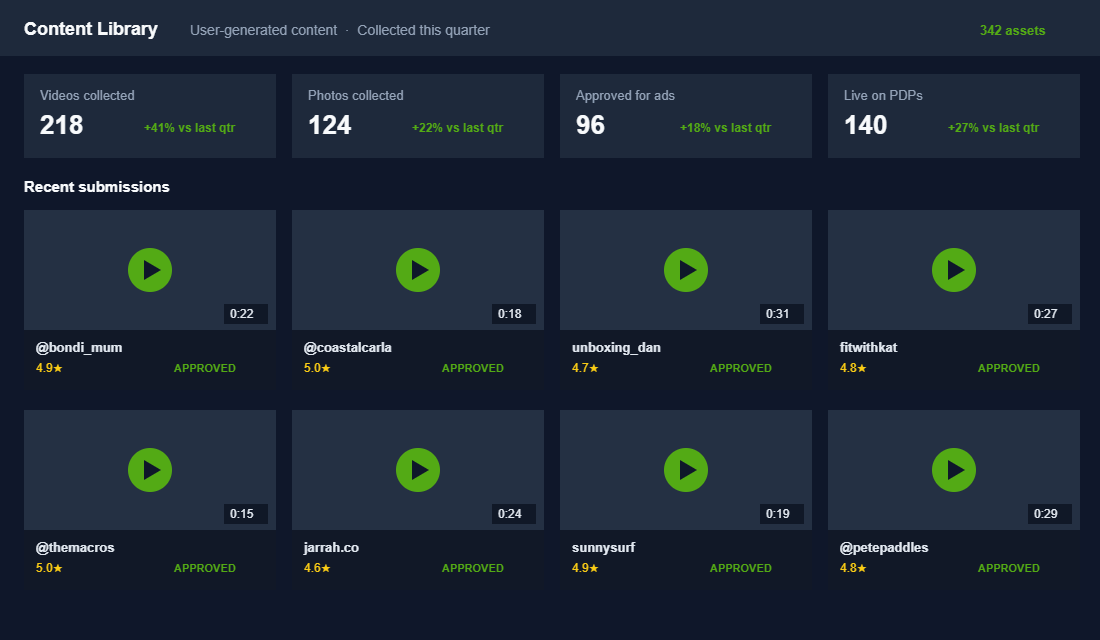
Task: Click the 0:24 duration badge
Action: pos(514,514)
